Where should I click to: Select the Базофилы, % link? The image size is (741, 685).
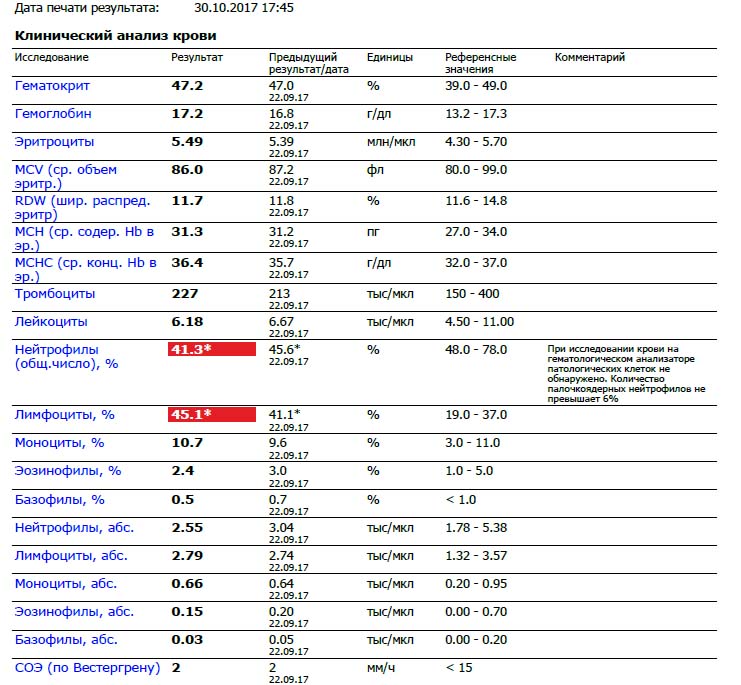click(x=60, y=500)
